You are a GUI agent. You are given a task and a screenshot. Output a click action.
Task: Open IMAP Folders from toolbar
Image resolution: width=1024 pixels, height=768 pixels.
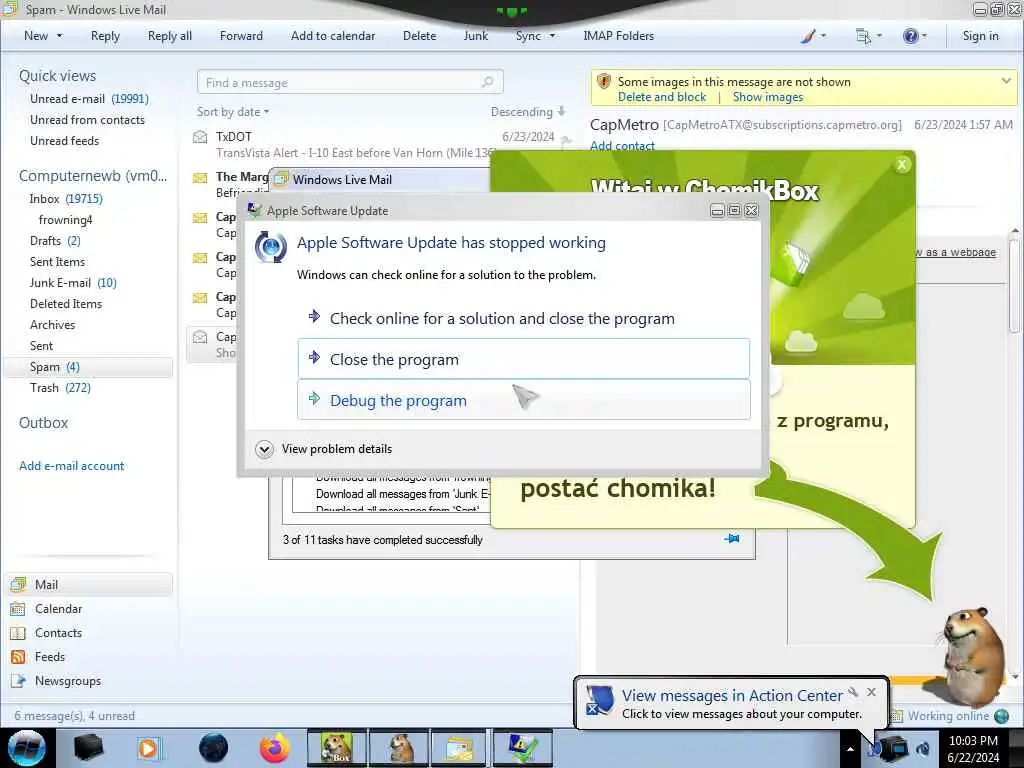[x=618, y=36]
